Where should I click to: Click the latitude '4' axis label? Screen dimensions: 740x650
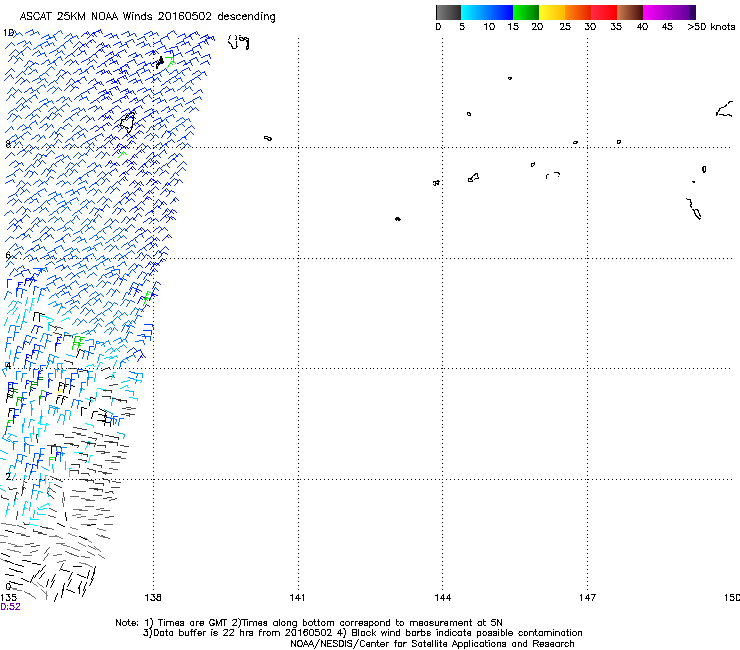tap(8, 365)
